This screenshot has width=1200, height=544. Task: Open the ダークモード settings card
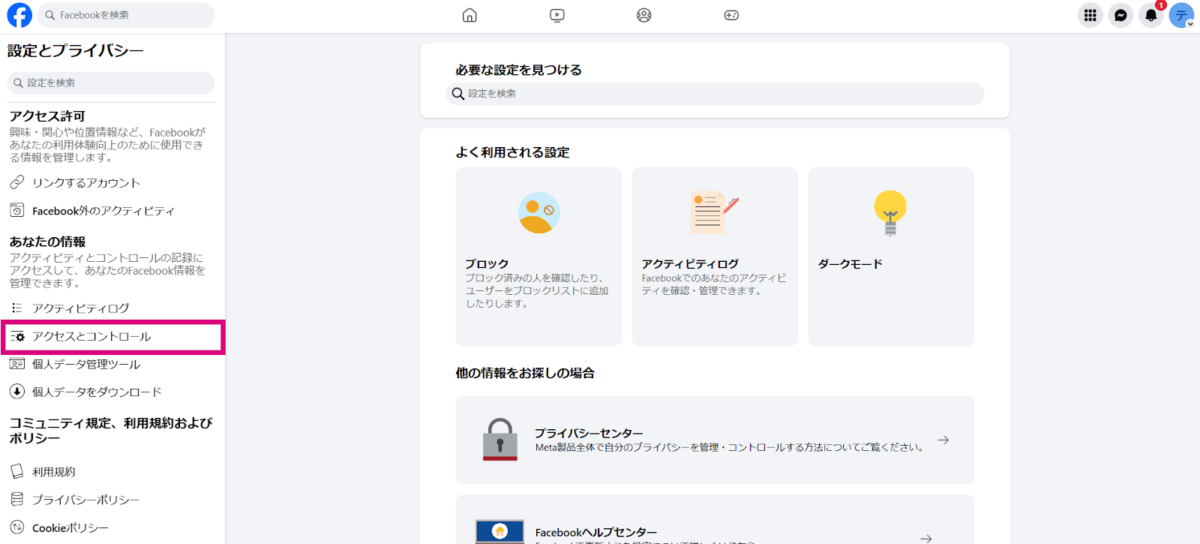(x=890, y=256)
